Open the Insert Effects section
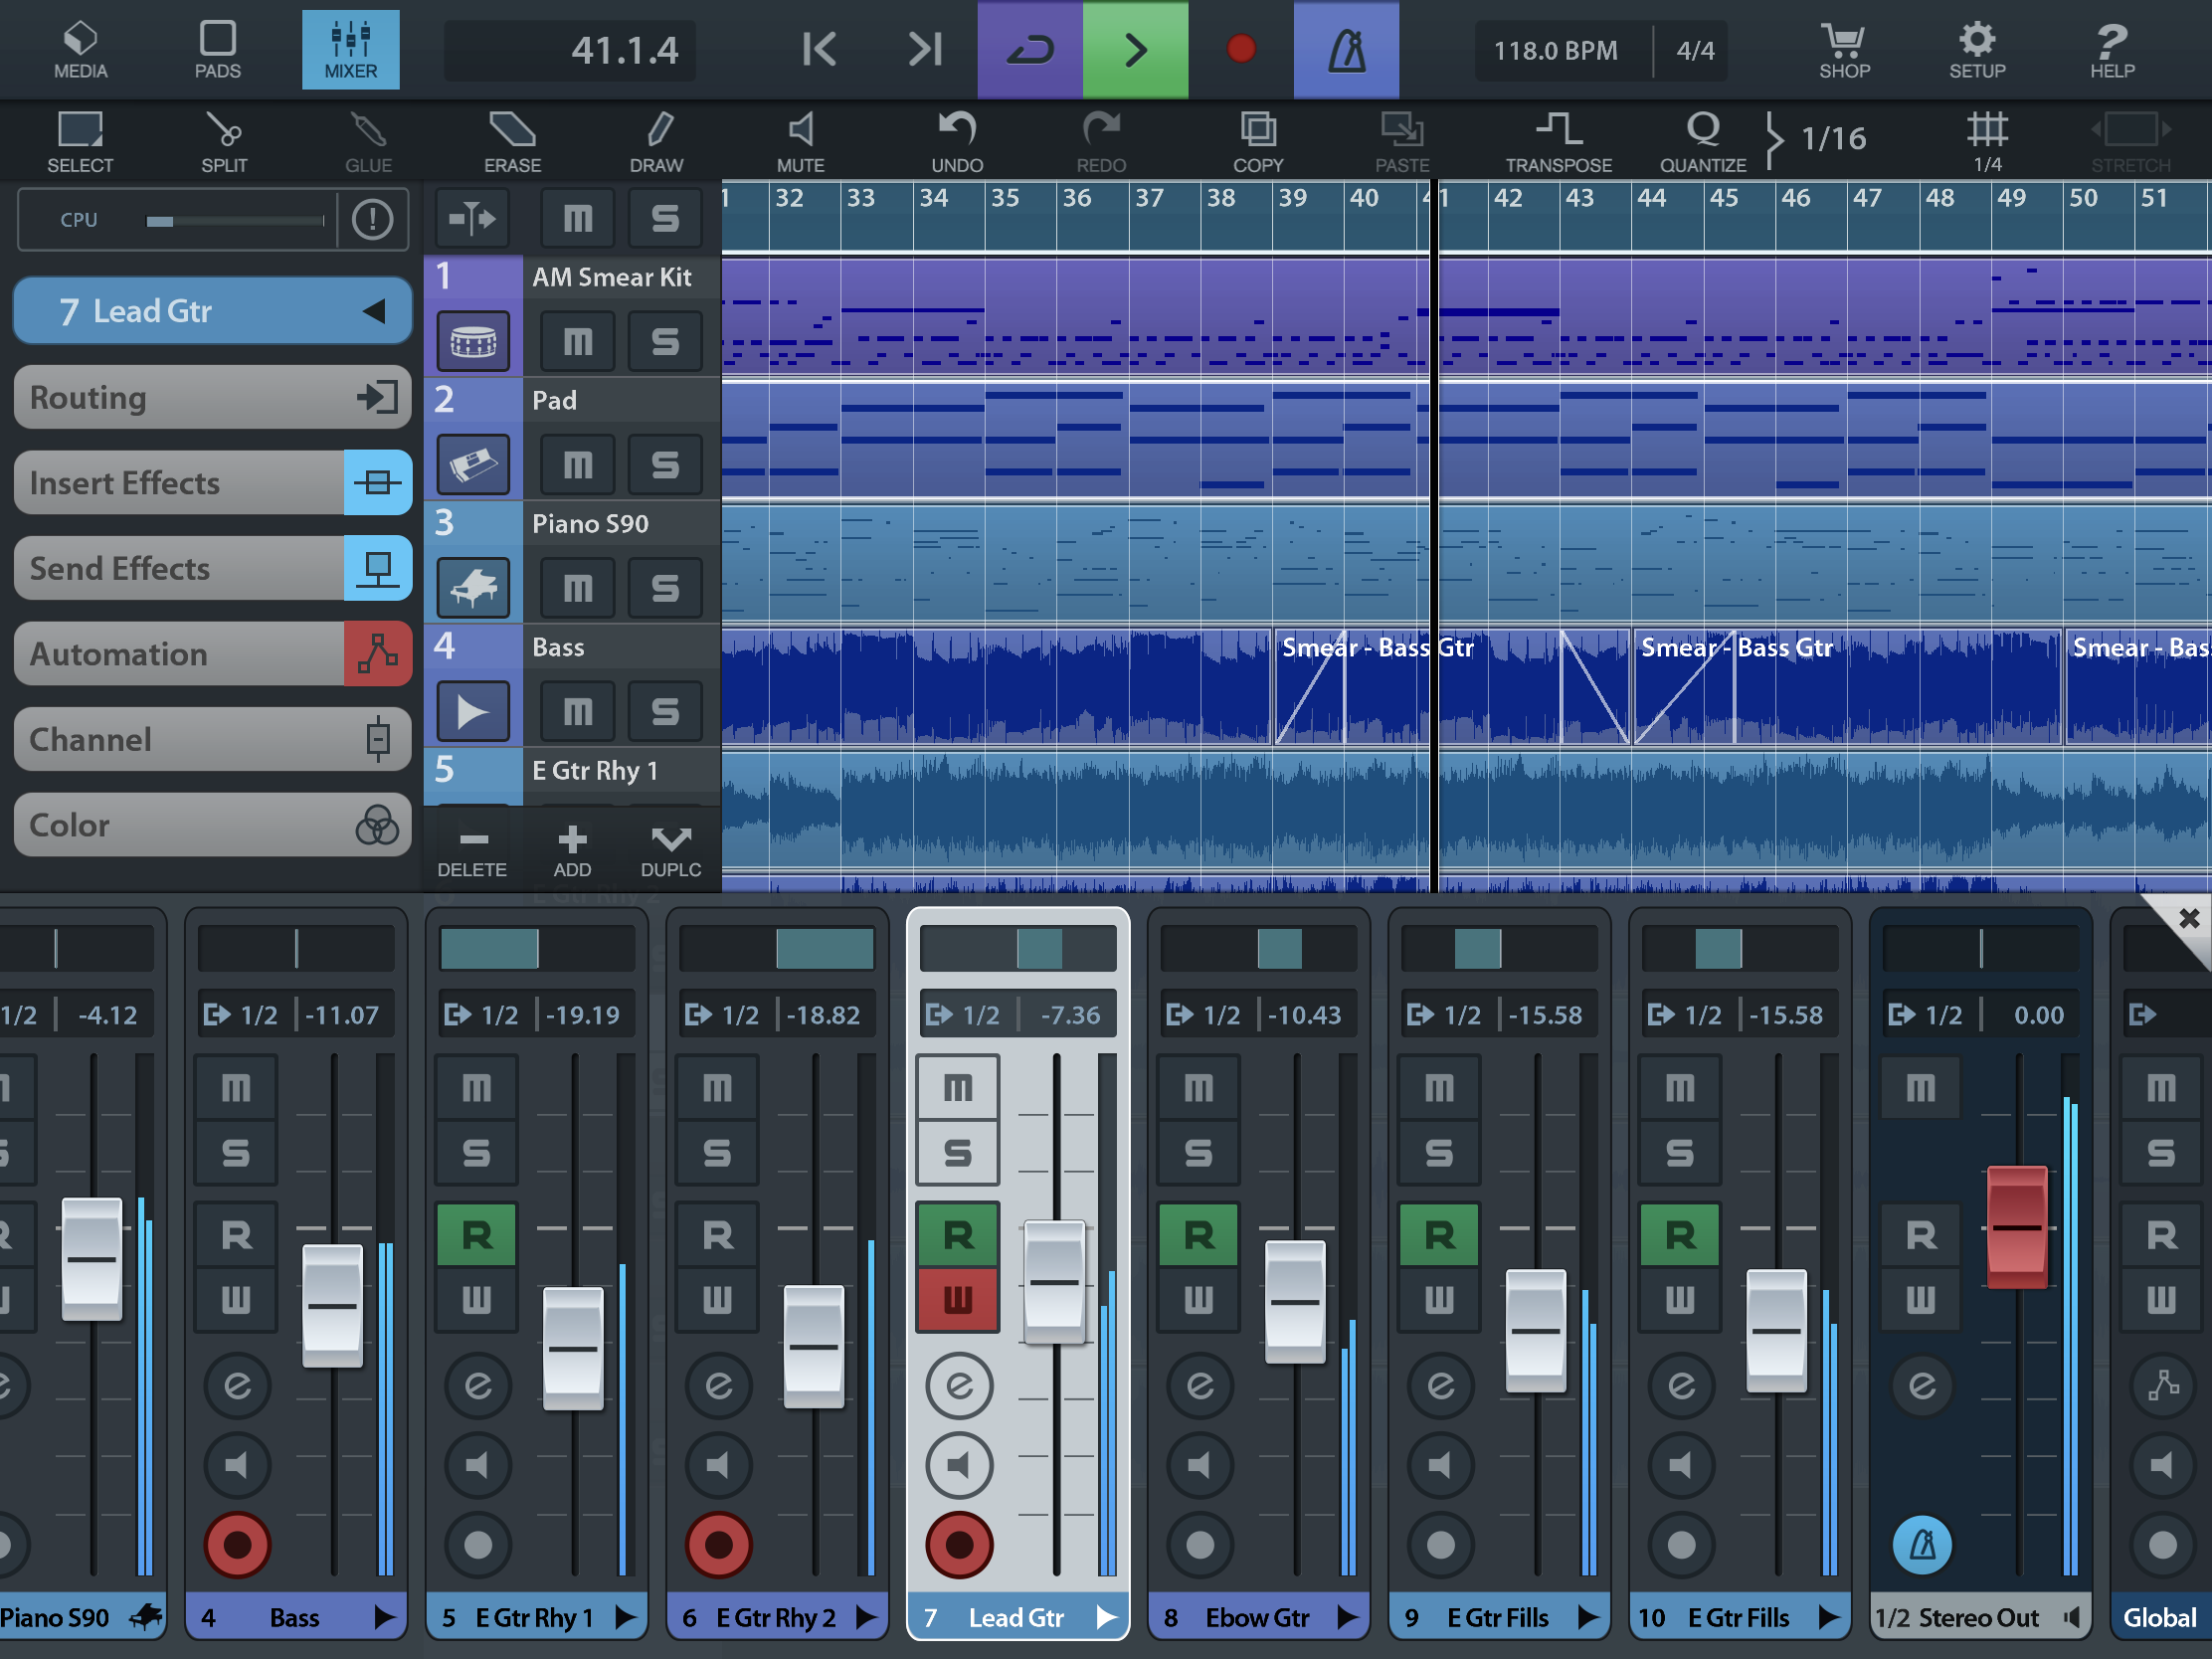Image resolution: width=2212 pixels, height=1659 pixels. pos(212,483)
